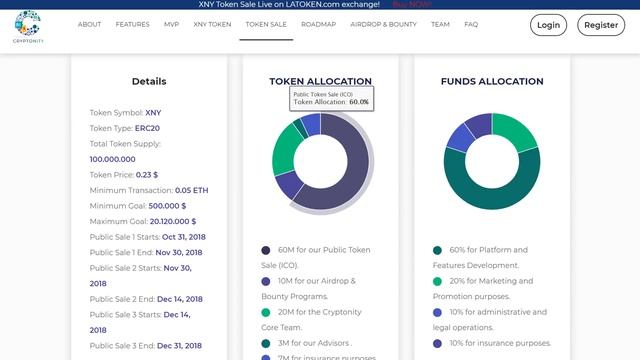Go to AIRDROP & BOUNTY
Viewport: 640px width, 360px height.
coord(383,24)
